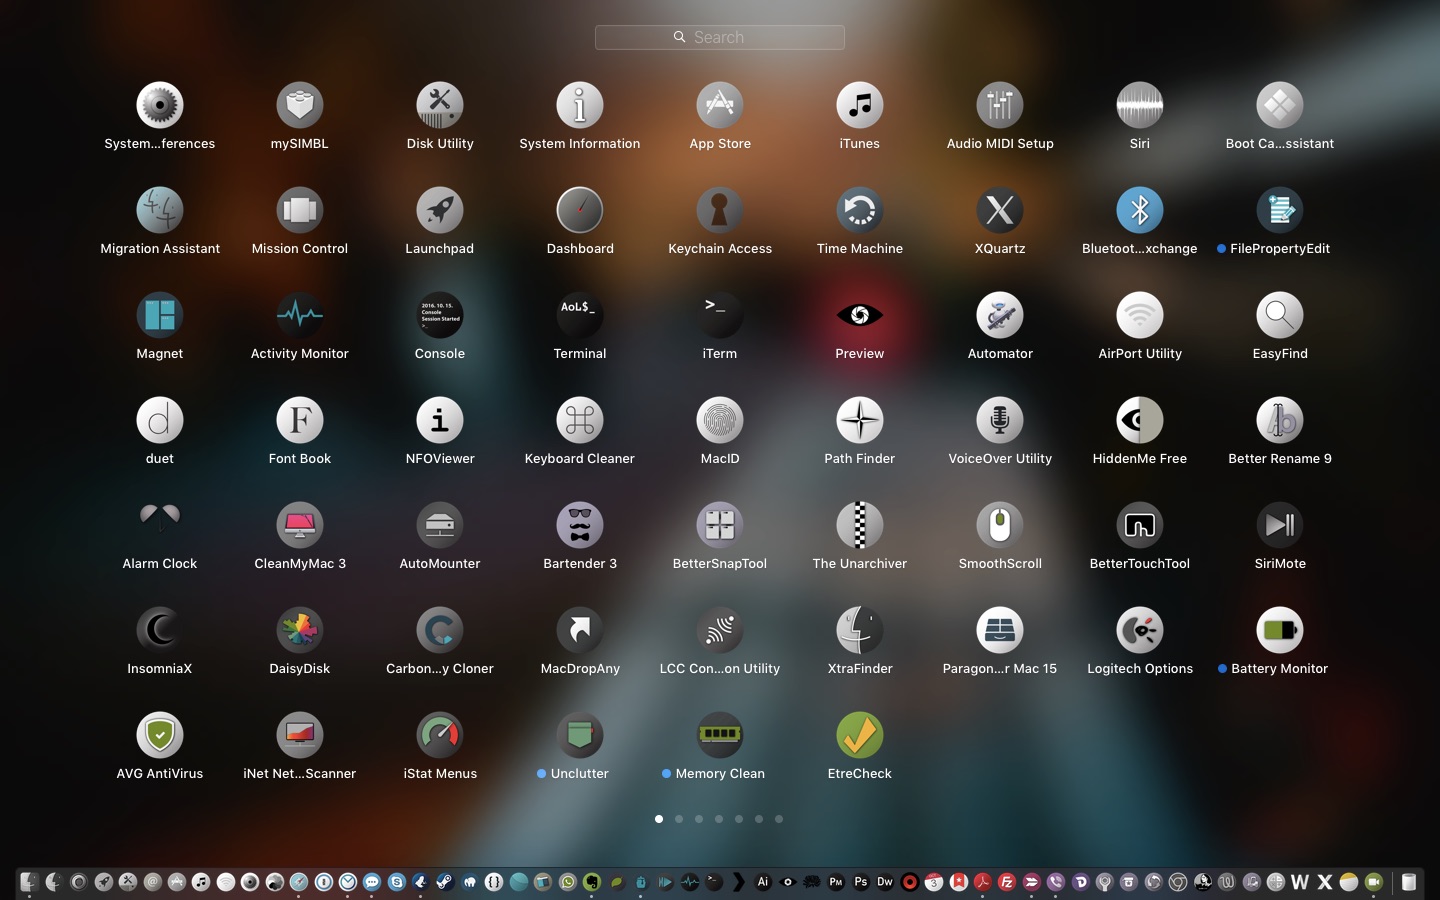Launch AirPort Utility
1440x900 pixels.
[1140, 315]
